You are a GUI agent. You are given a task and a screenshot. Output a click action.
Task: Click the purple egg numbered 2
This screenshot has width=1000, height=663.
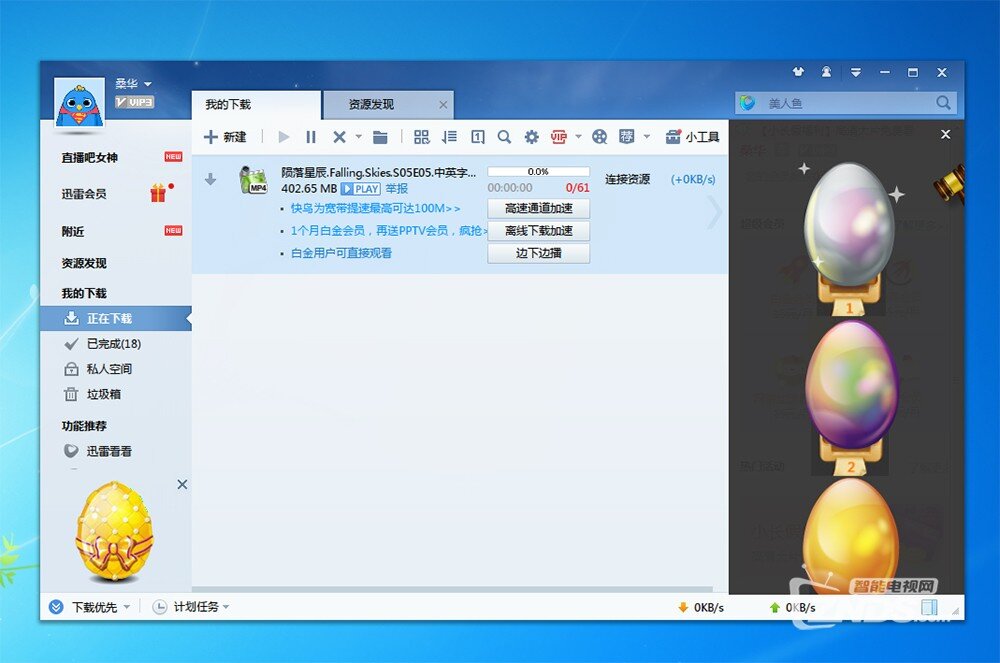coord(851,384)
